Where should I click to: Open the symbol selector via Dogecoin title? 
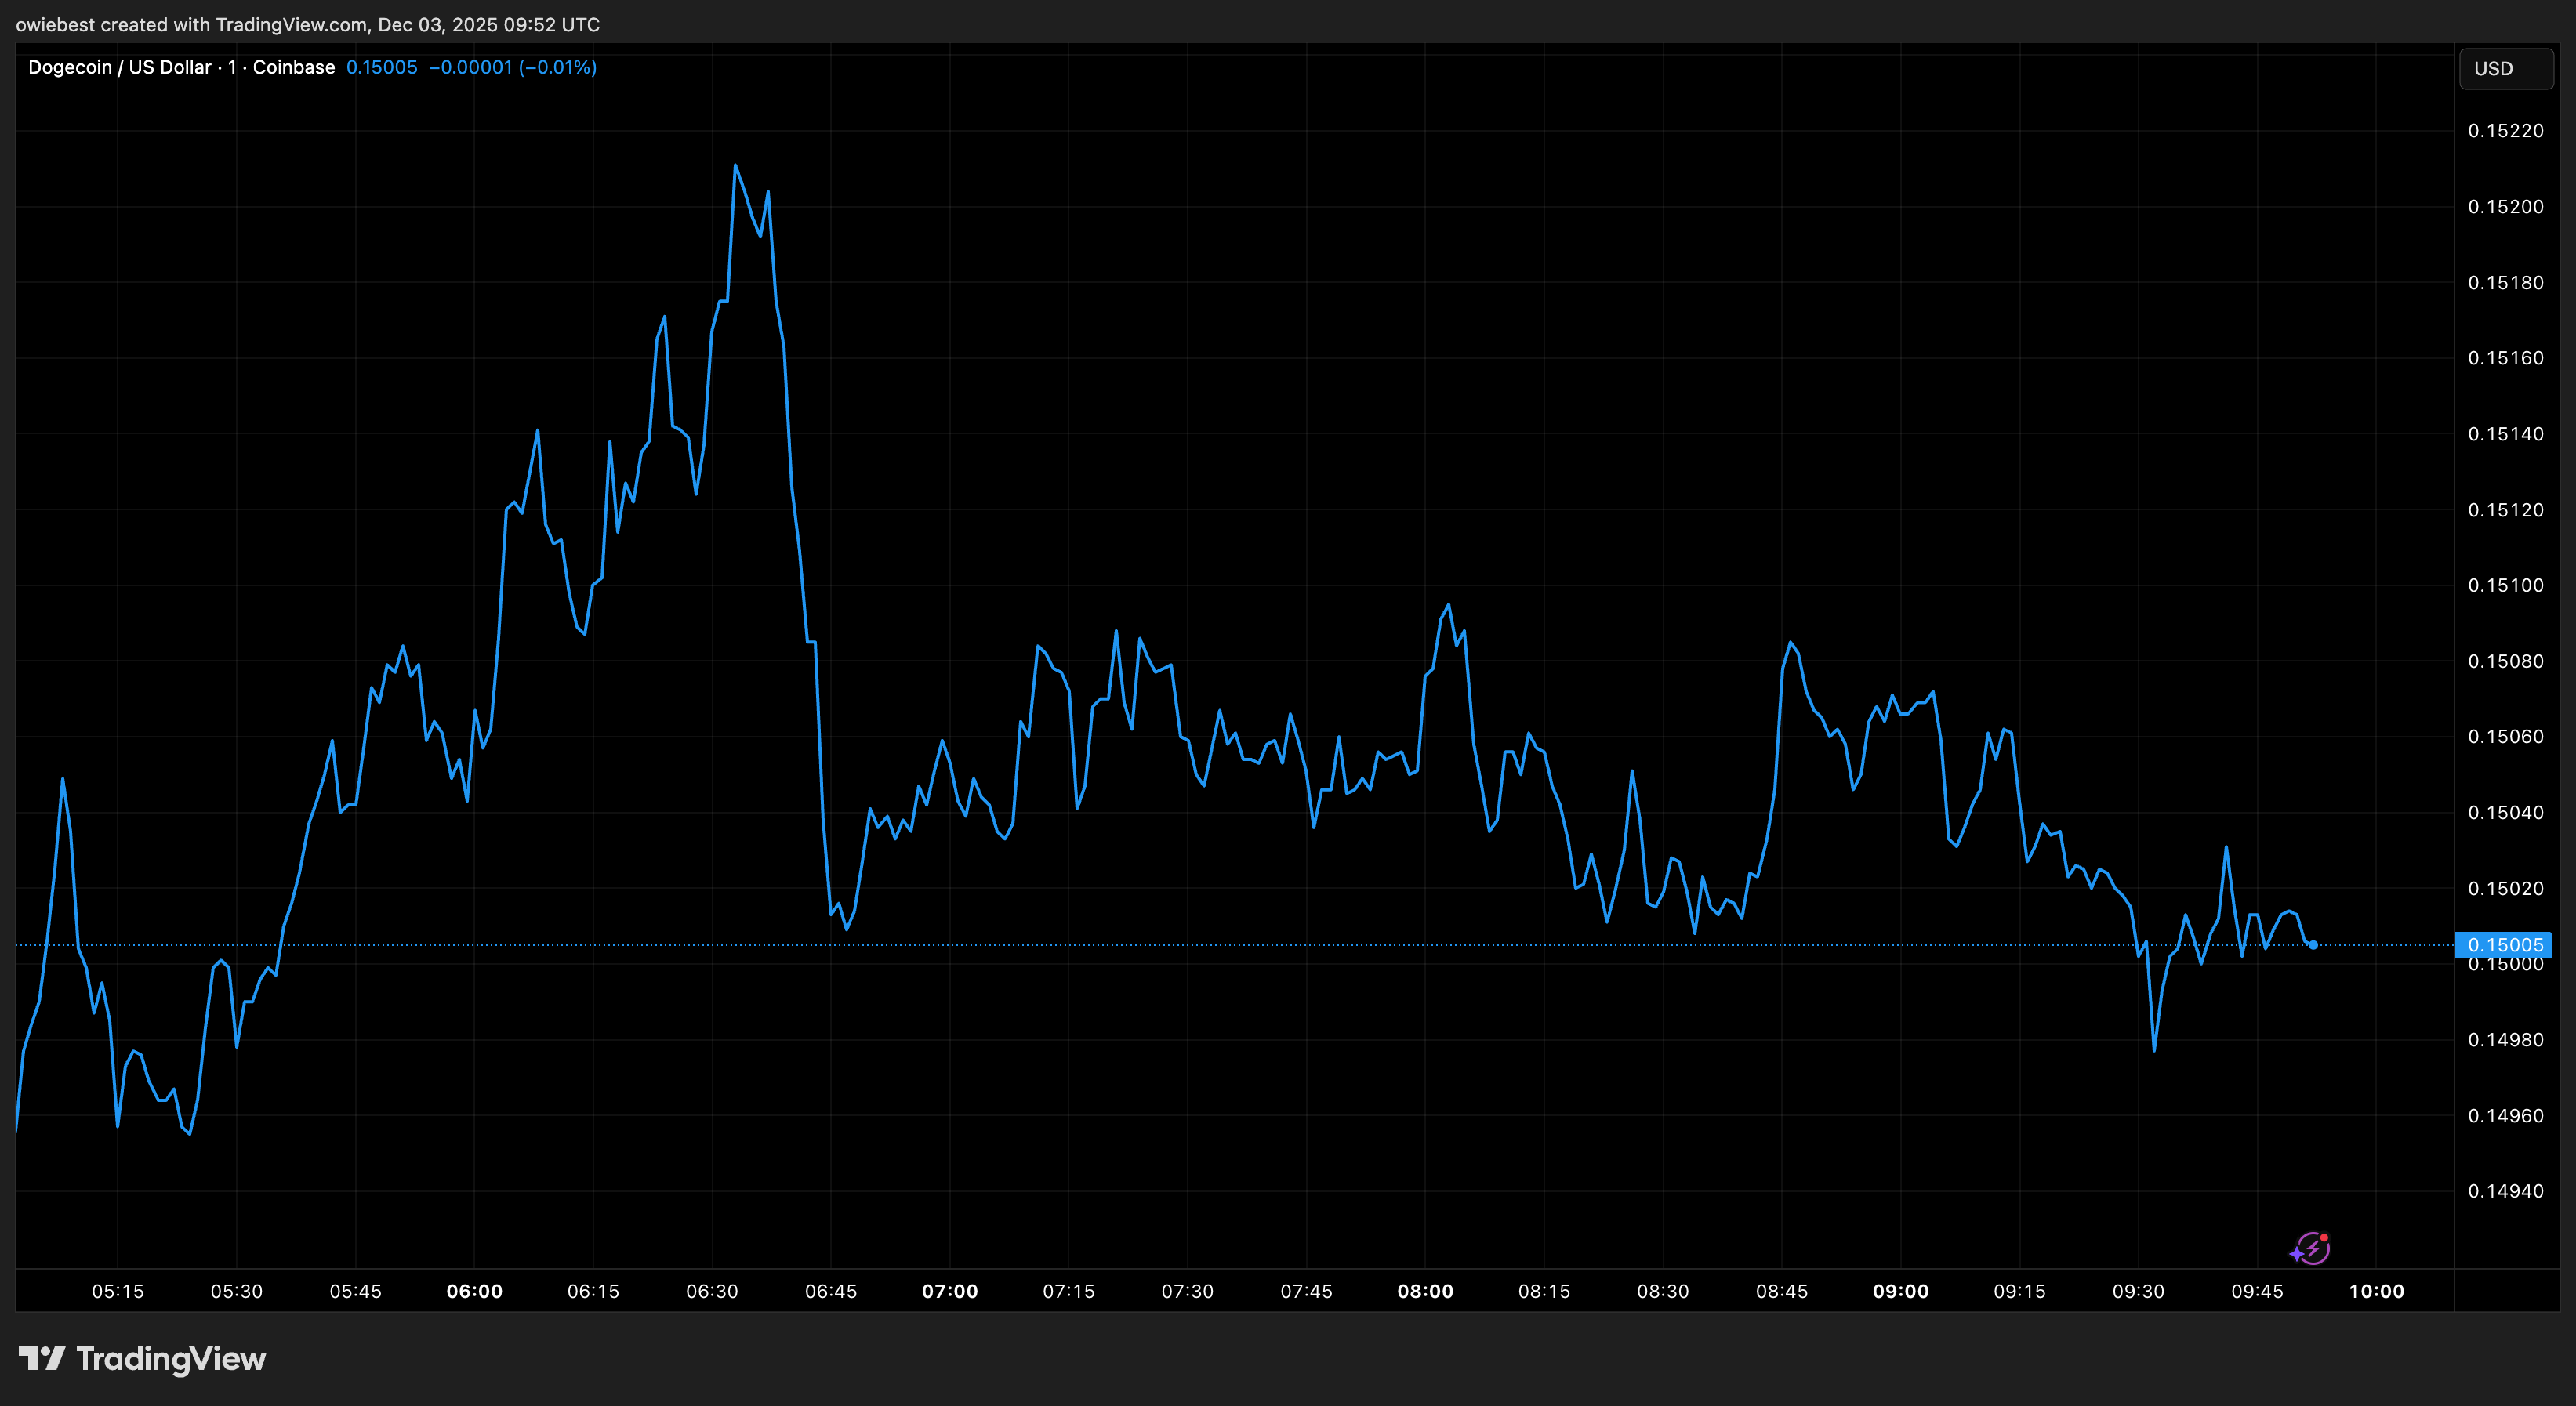(119, 67)
